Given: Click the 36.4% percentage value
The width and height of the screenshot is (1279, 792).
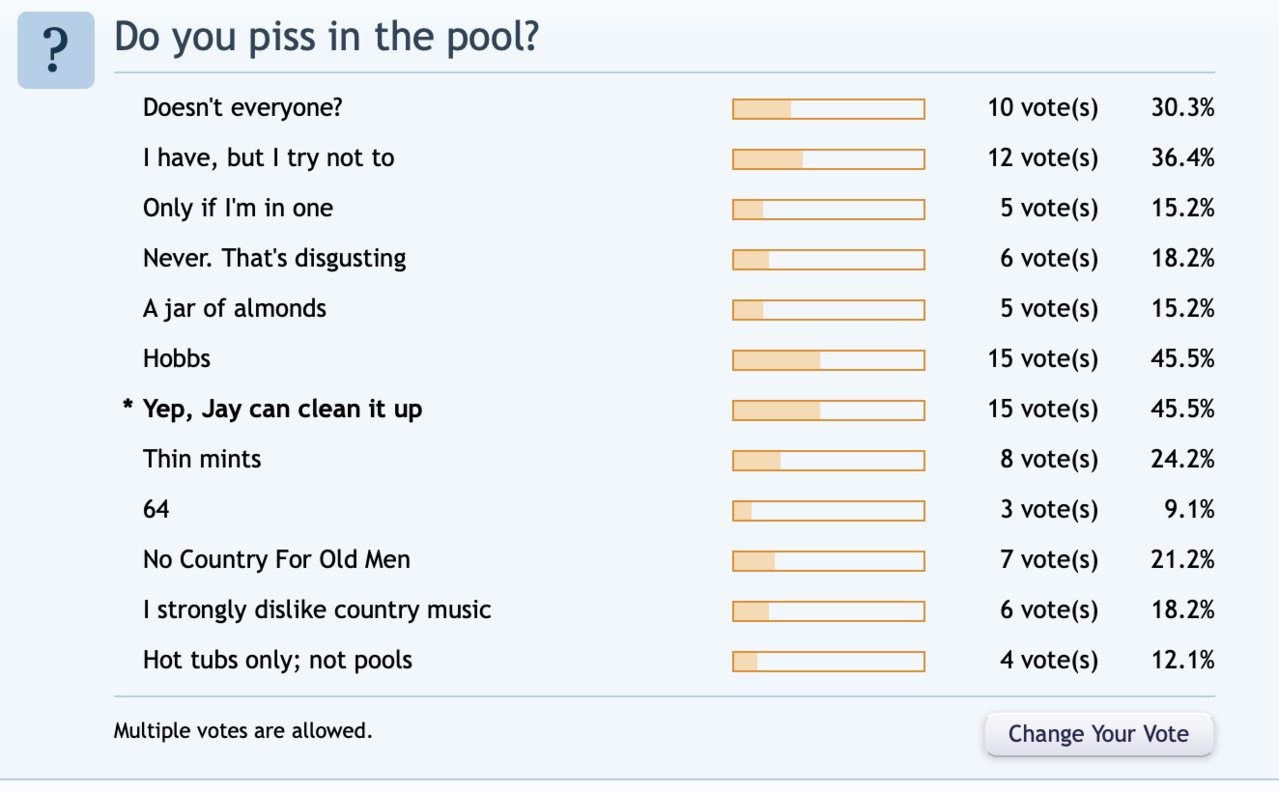Looking at the screenshot, I should (x=1183, y=158).
